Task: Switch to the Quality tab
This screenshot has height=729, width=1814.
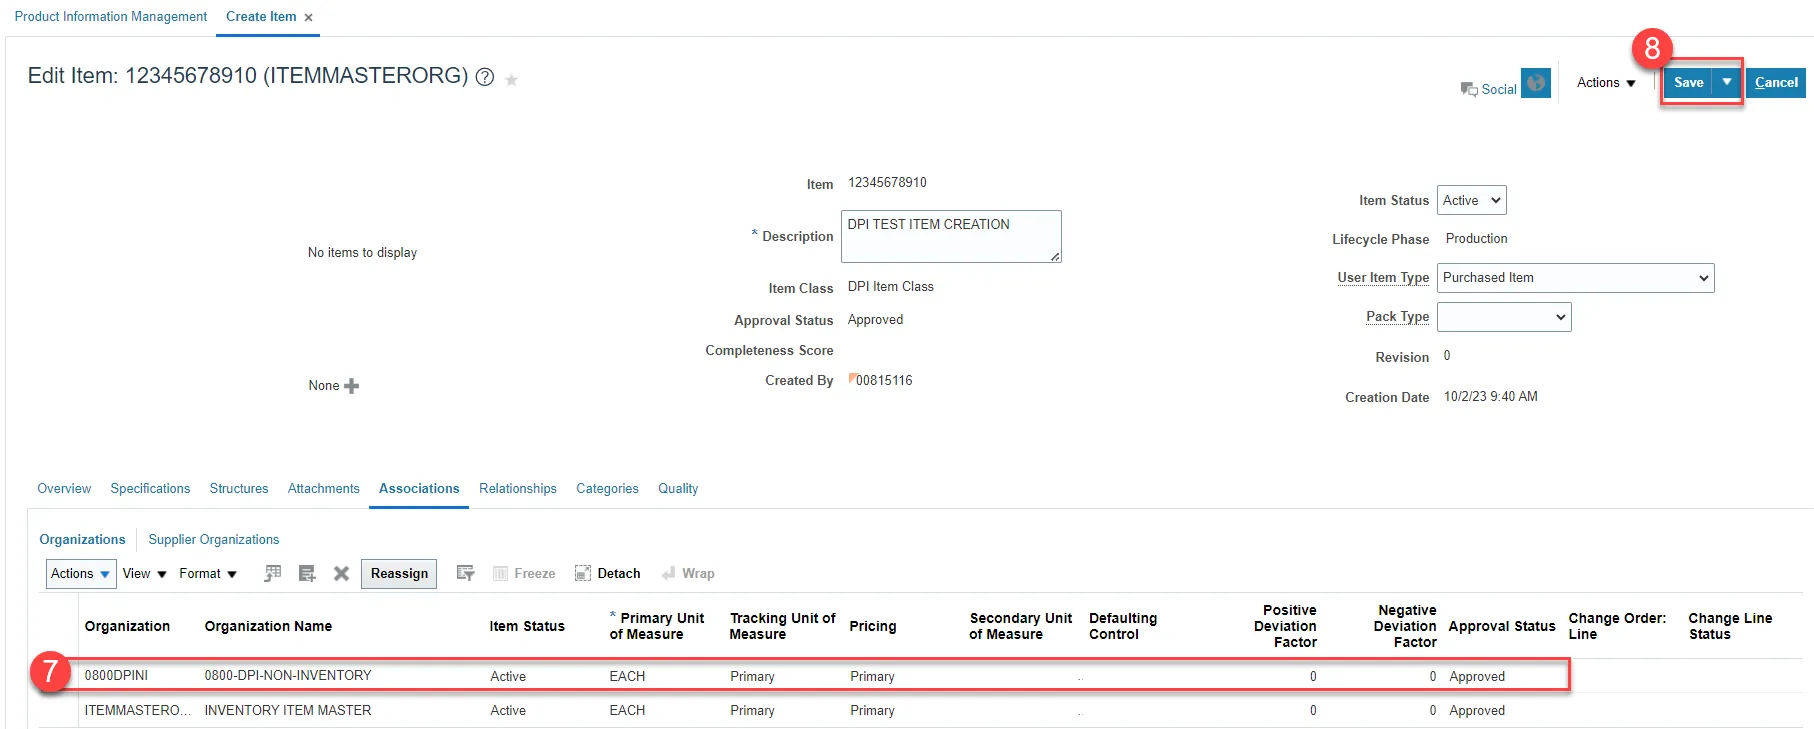Action: coord(678,489)
